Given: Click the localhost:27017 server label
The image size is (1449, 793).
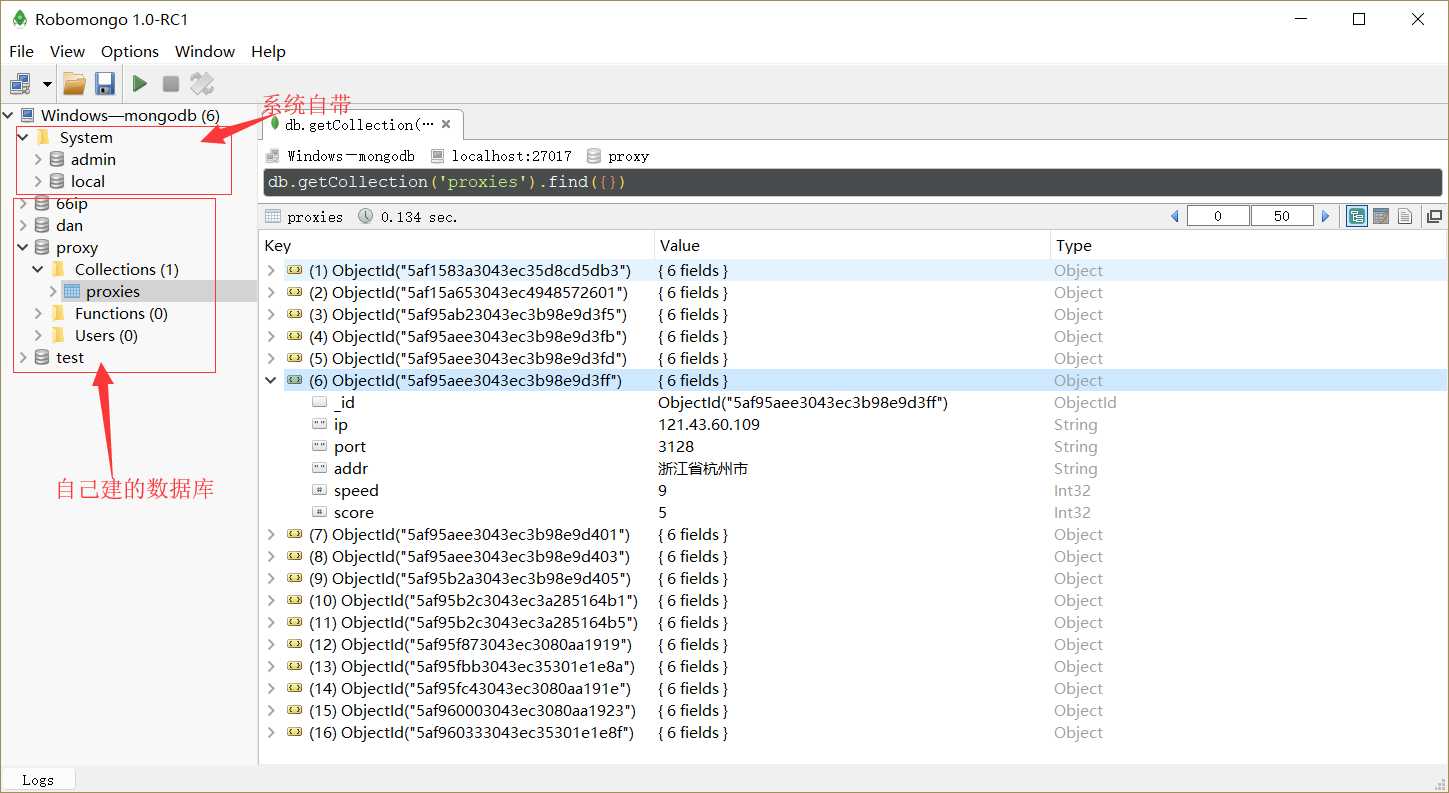Looking at the screenshot, I should click(512, 156).
